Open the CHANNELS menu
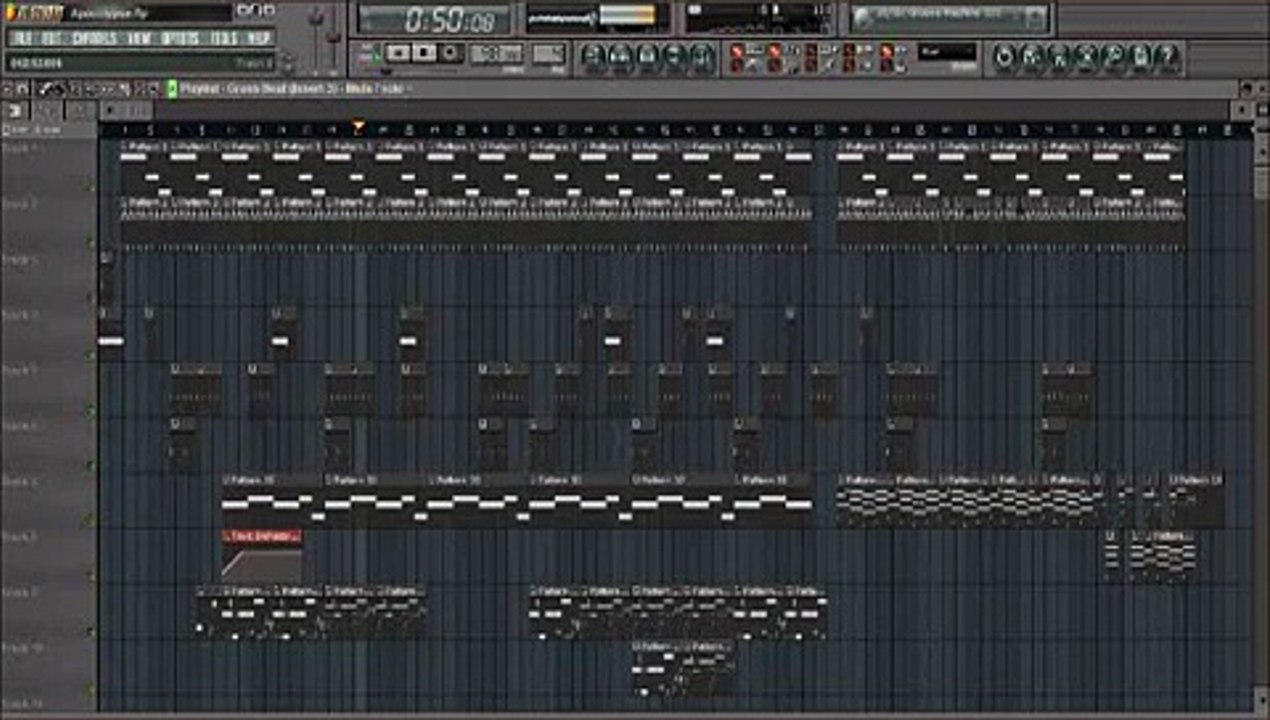This screenshot has height=720, width=1270. tap(95, 39)
